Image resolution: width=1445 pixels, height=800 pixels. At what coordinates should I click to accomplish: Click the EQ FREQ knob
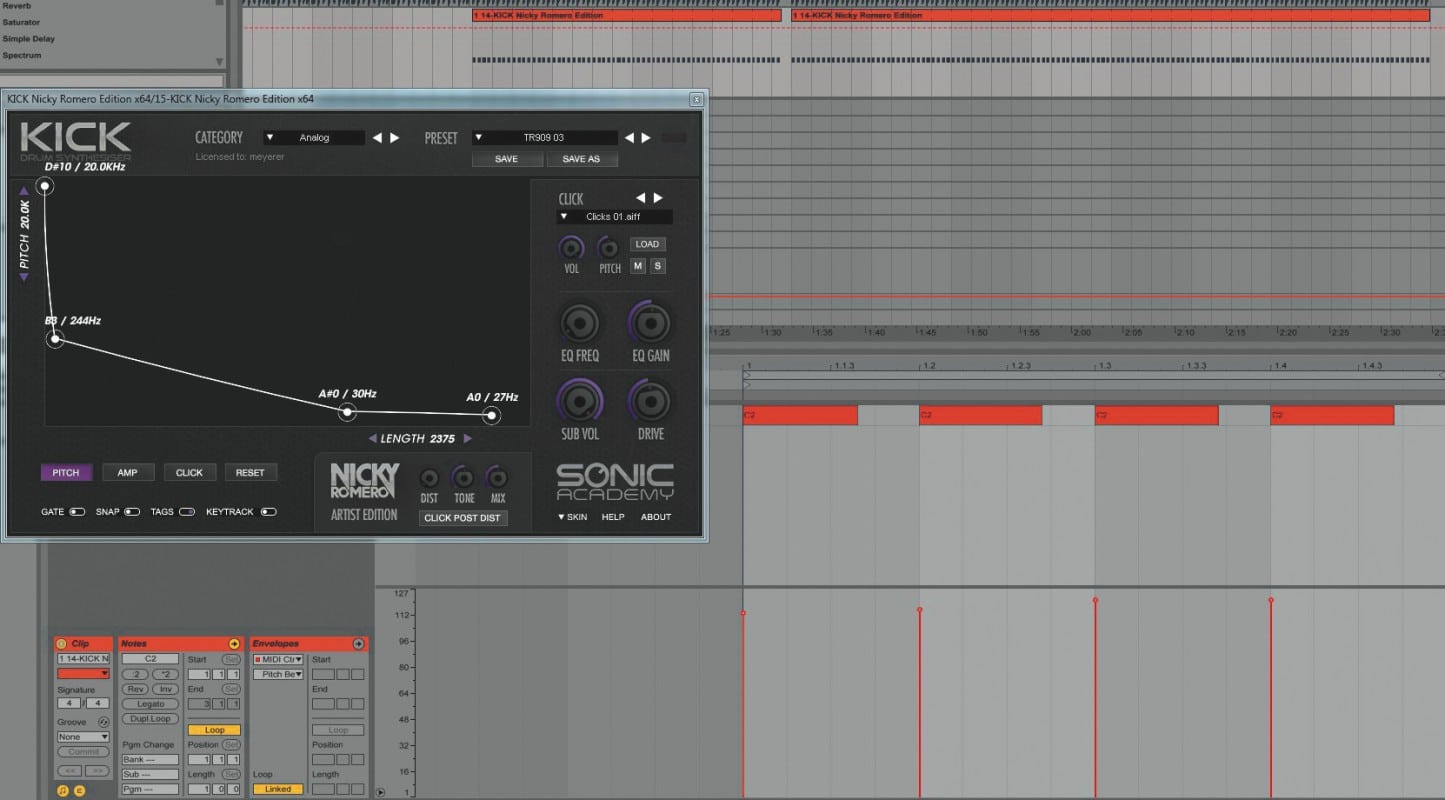tap(579, 324)
